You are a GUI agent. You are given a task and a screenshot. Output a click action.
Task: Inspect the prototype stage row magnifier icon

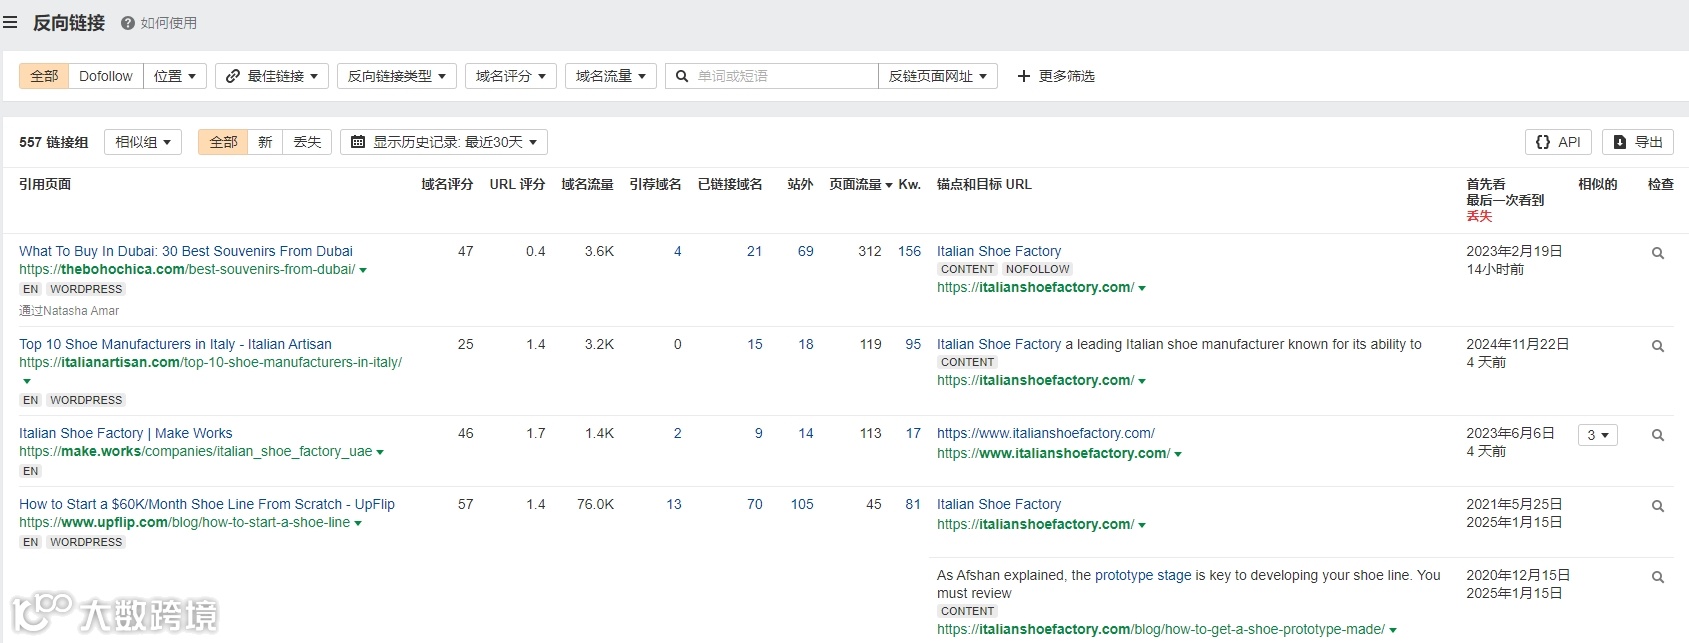coord(1657,577)
